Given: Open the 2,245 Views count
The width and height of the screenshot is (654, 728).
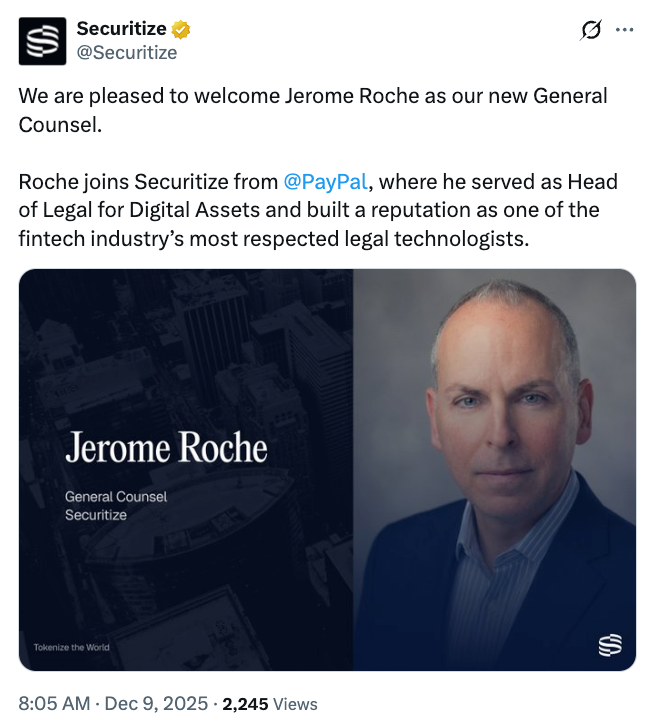Looking at the screenshot, I should click(244, 704).
